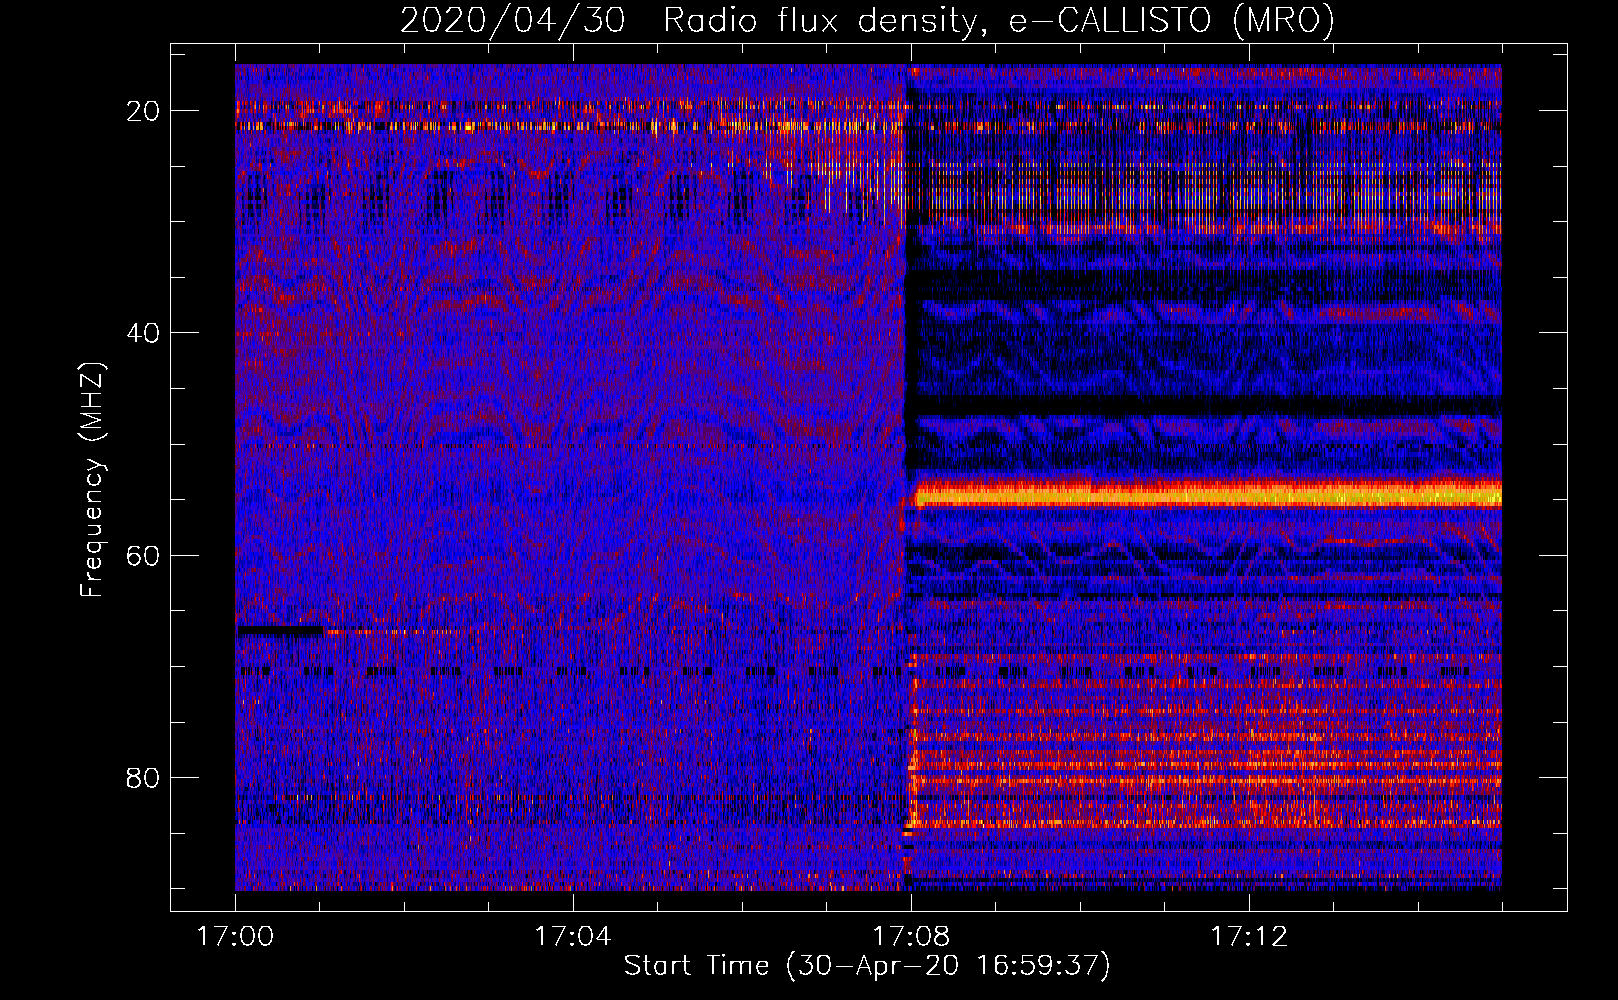Click the 20 MHz frequency tick label
1618x1000 pixels.
point(143,111)
